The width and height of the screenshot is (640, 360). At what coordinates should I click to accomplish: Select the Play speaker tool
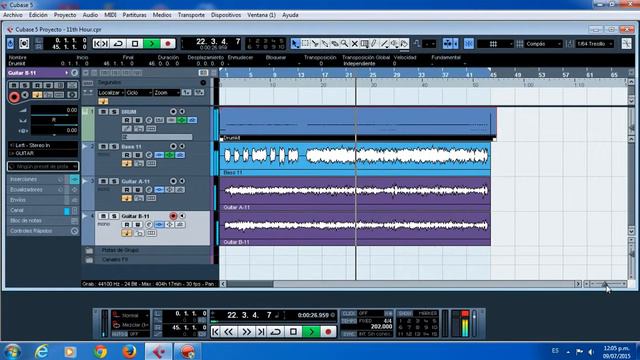point(394,44)
